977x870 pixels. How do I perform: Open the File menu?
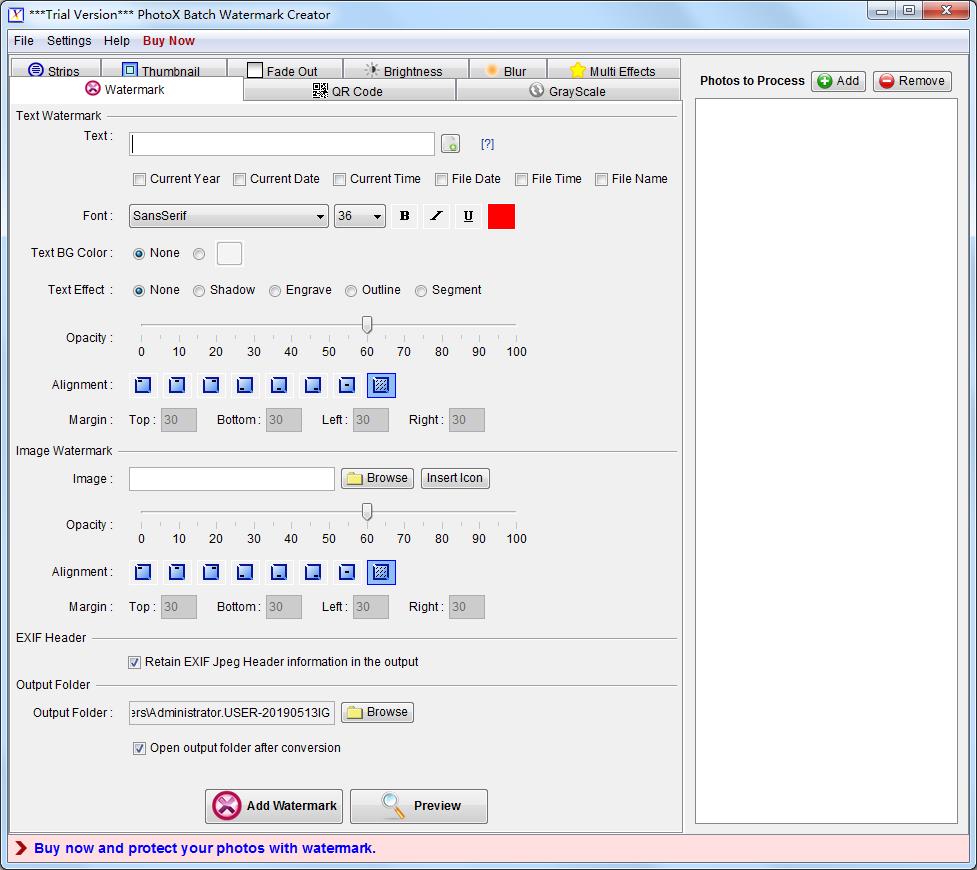pyautogui.click(x=24, y=41)
